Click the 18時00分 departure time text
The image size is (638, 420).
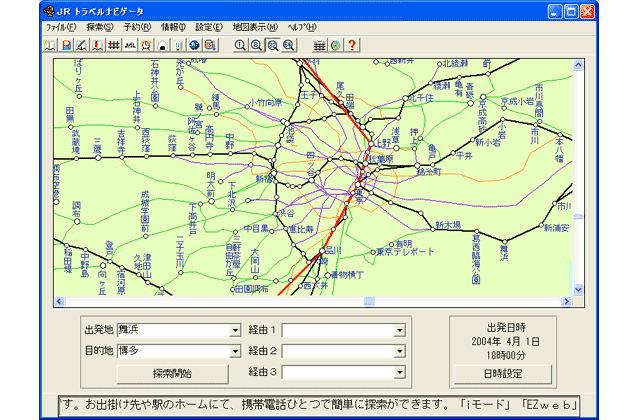tap(506, 355)
